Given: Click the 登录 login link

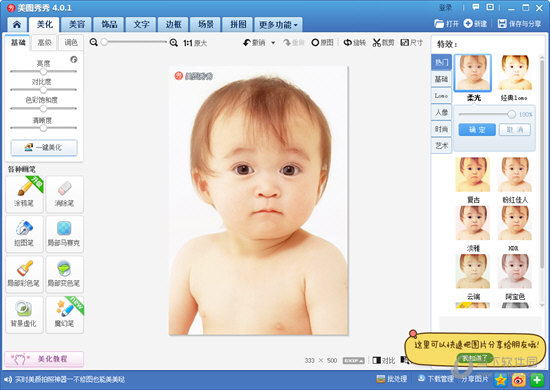Looking at the screenshot, I should click(x=445, y=7).
